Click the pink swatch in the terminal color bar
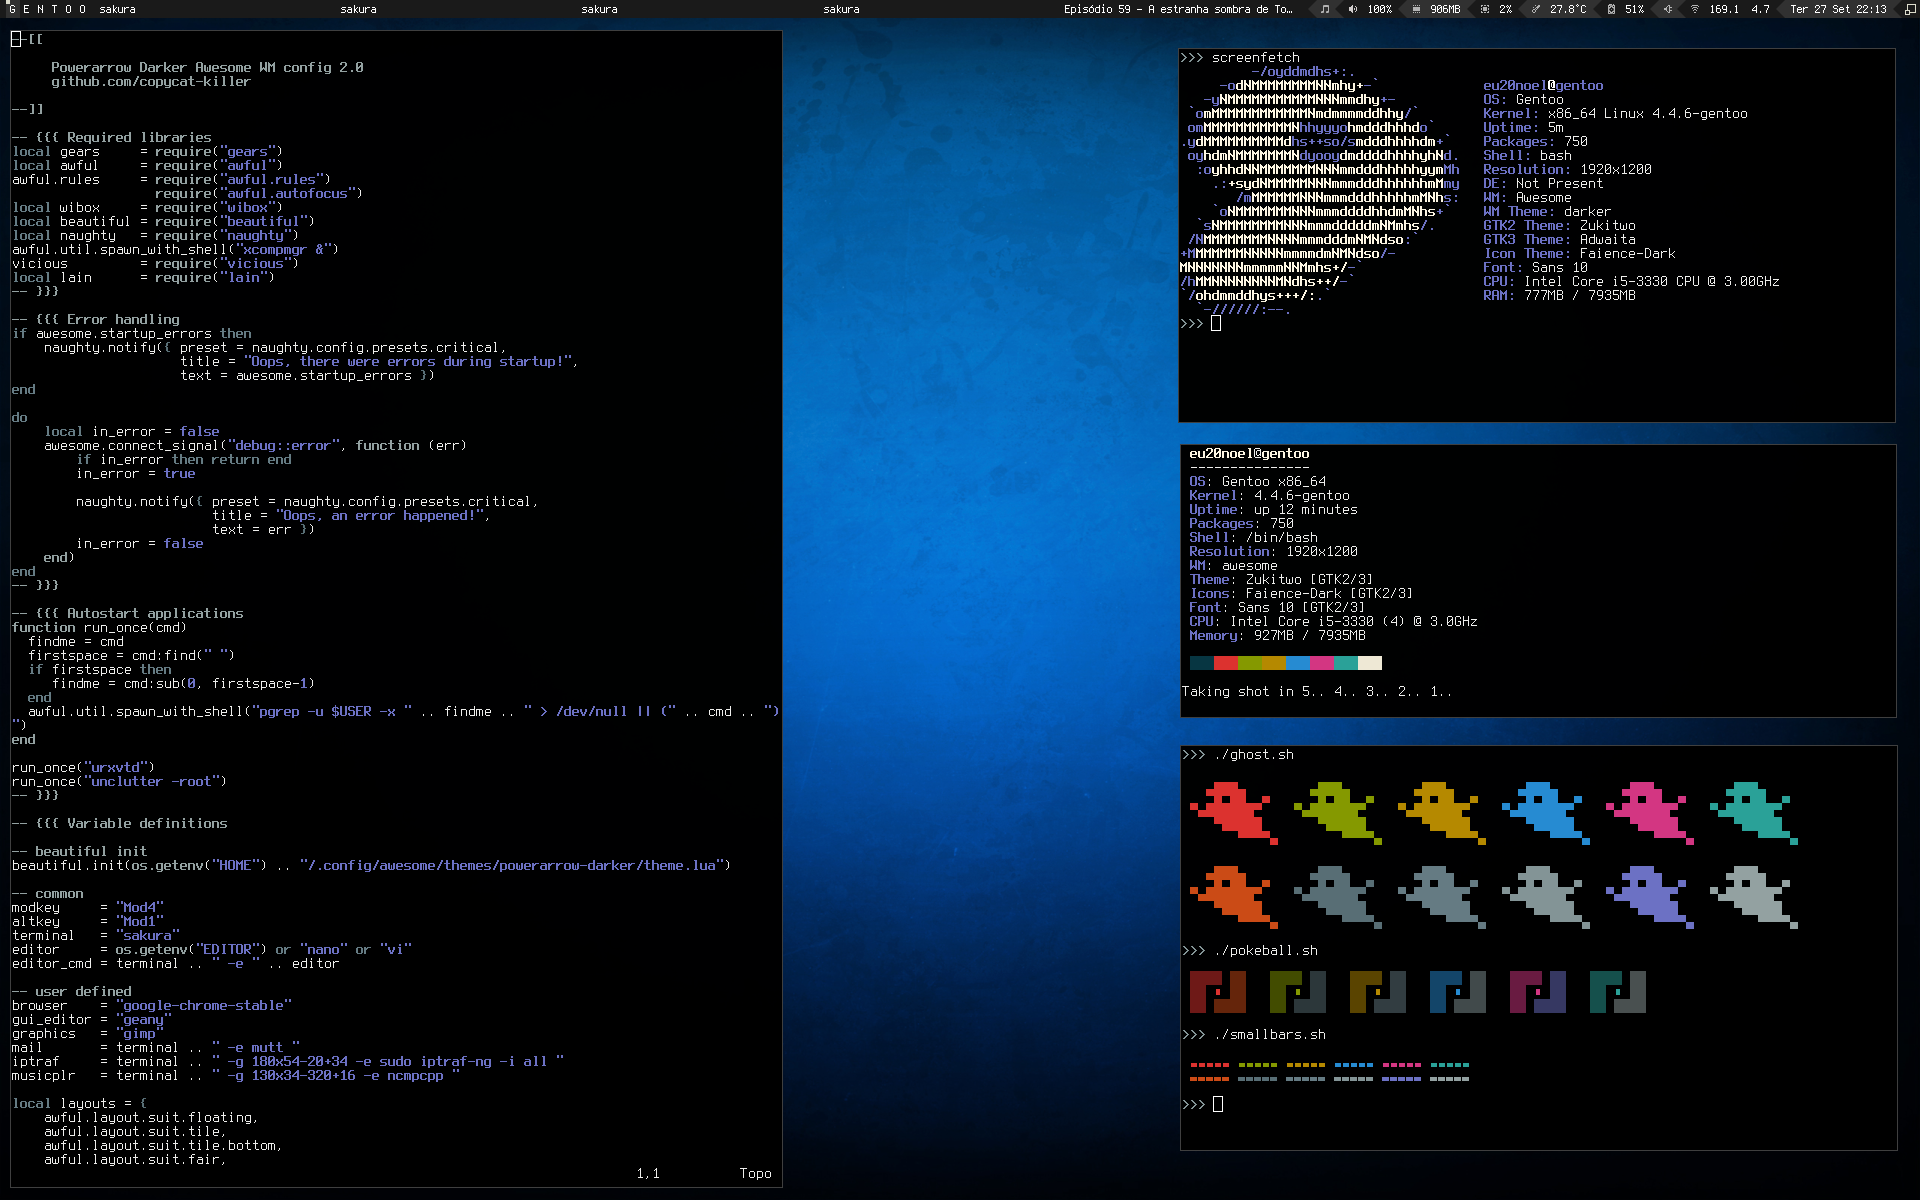1920x1200 pixels. (x=1321, y=663)
